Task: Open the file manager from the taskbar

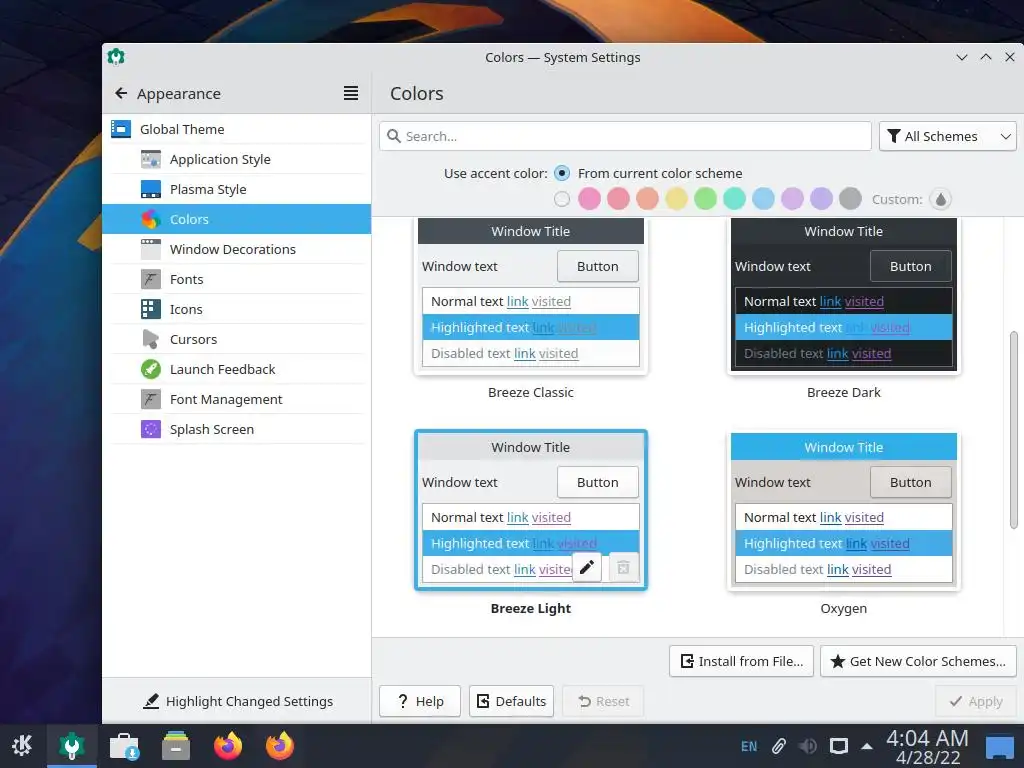Action: (176, 745)
